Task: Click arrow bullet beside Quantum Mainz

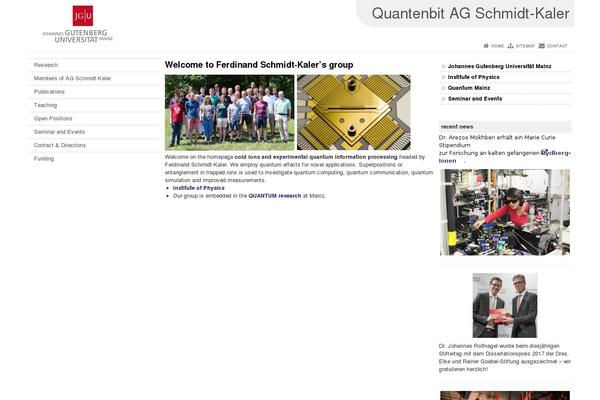Action: click(443, 88)
